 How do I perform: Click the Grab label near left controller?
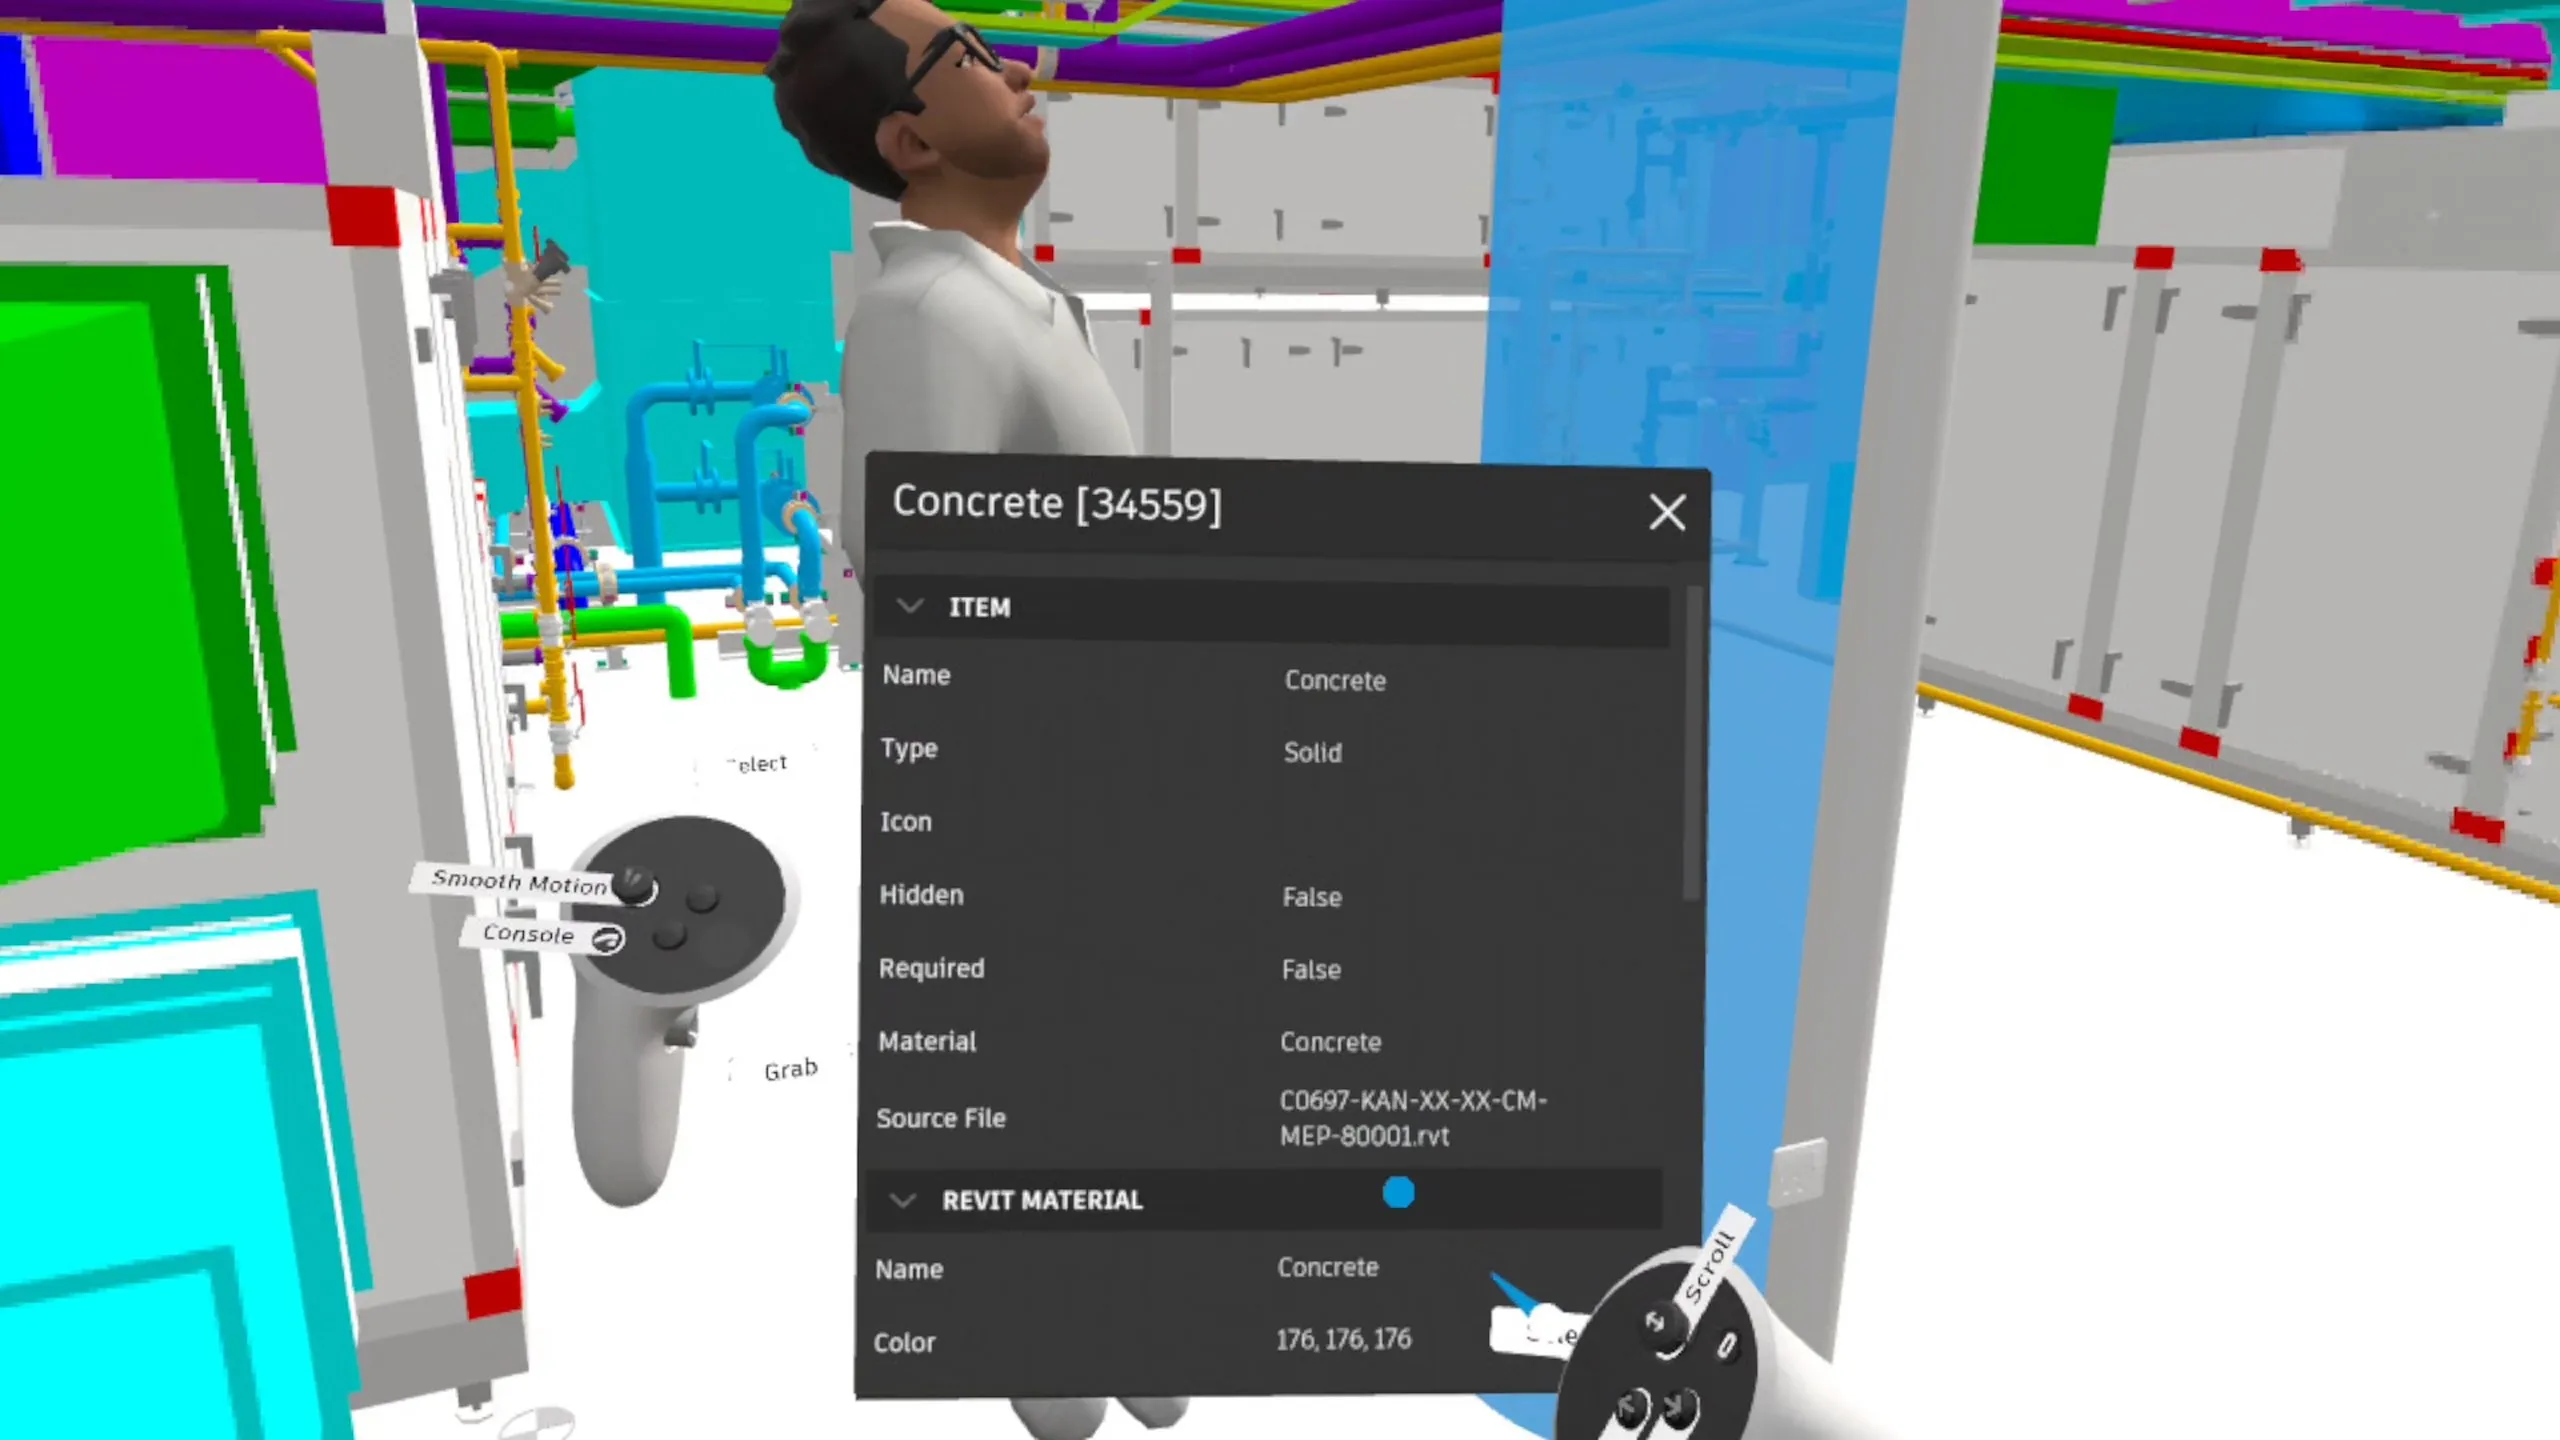pos(790,1070)
